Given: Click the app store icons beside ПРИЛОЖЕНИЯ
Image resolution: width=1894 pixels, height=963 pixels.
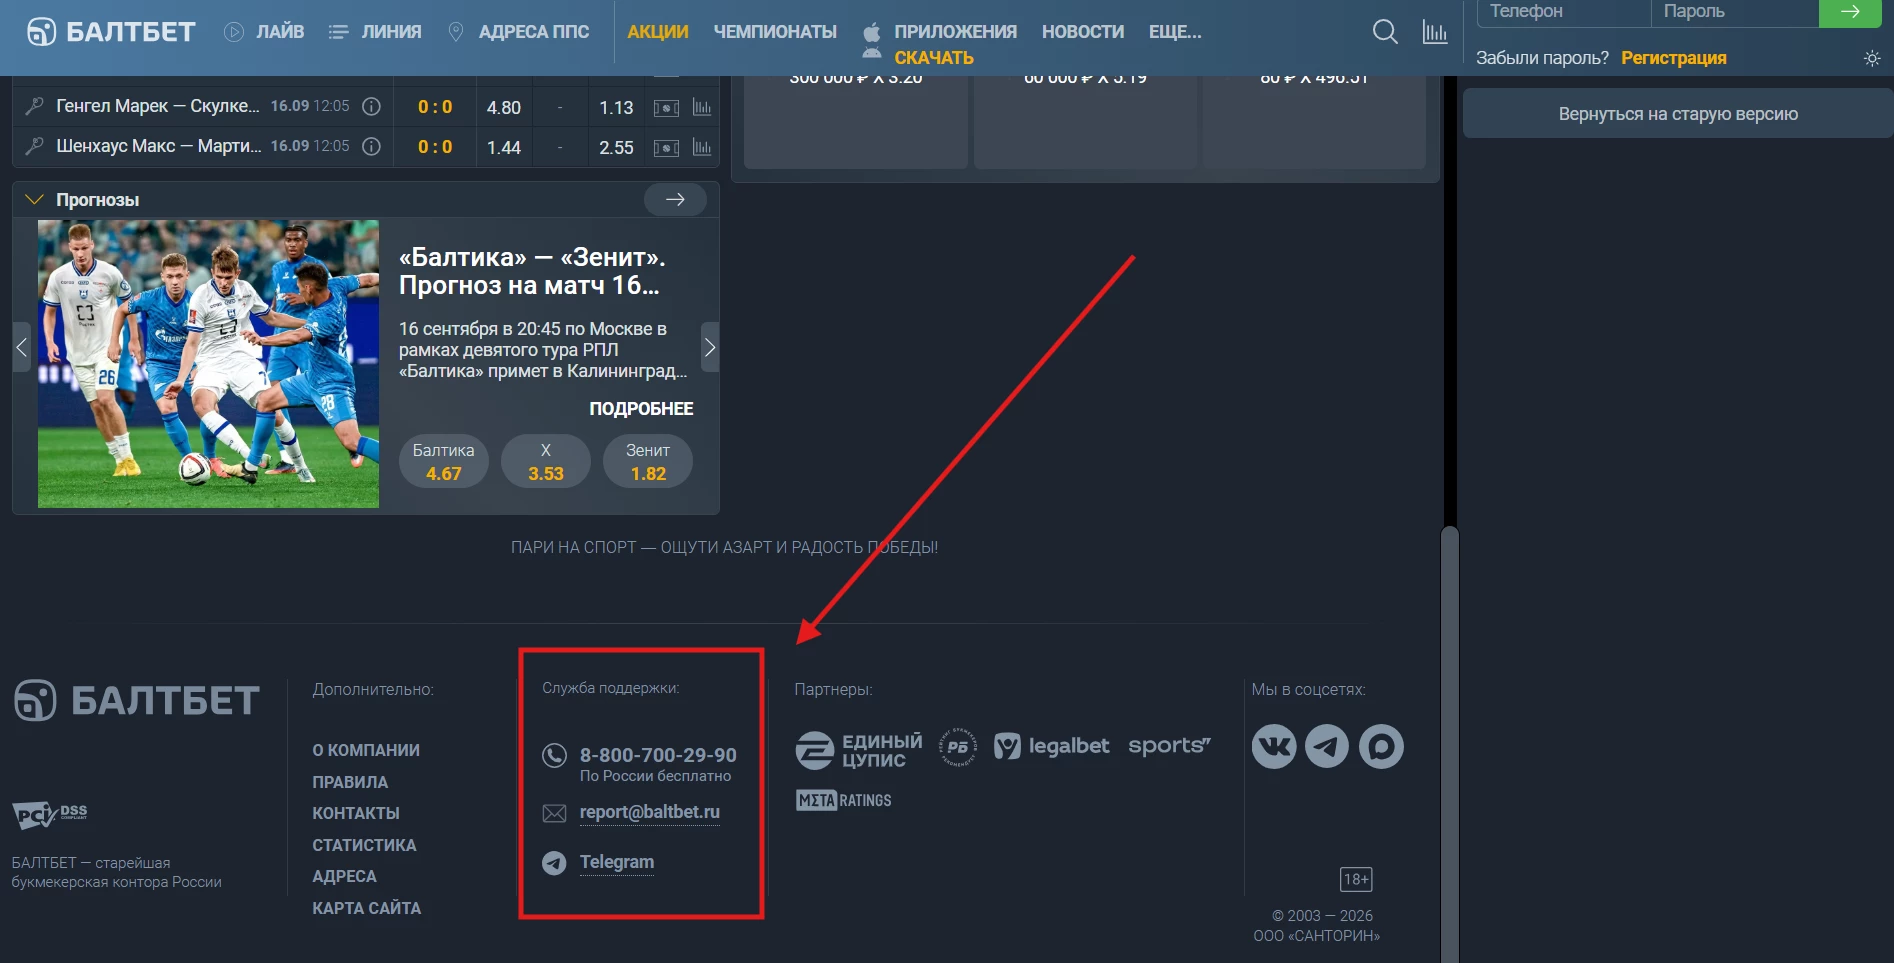Looking at the screenshot, I should [x=872, y=43].
